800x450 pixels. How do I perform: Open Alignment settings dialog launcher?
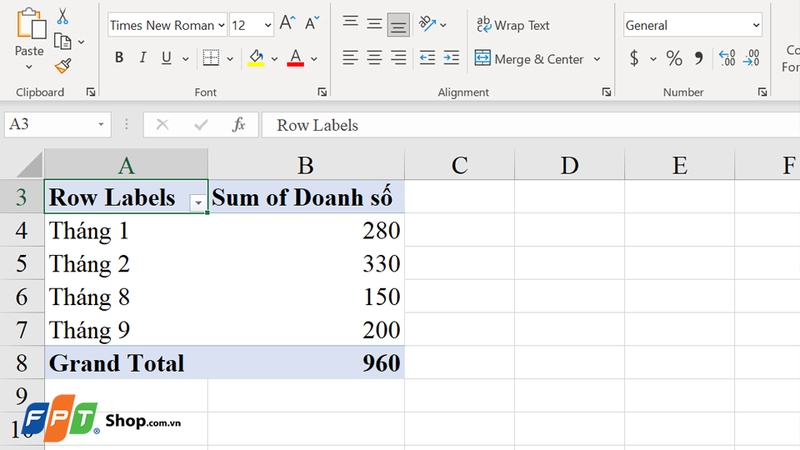coord(606,92)
